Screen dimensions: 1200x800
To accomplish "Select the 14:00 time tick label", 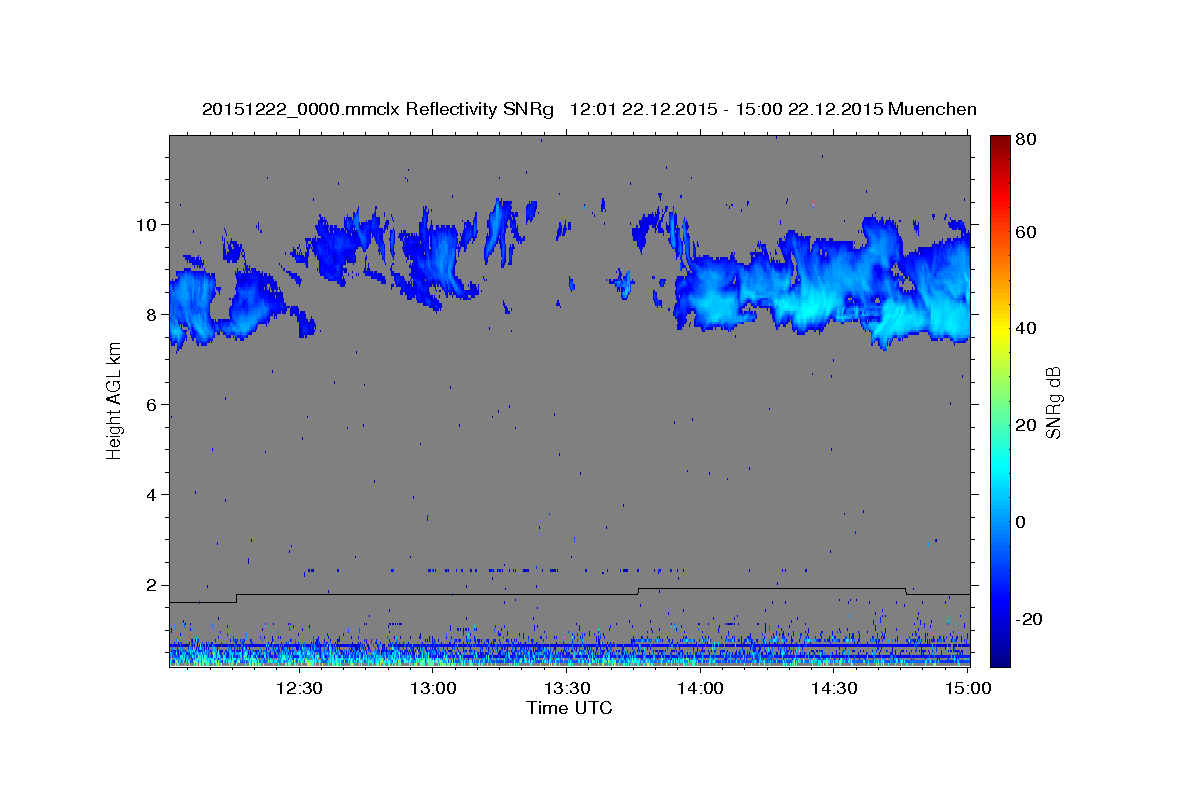I will [x=700, y=689].
